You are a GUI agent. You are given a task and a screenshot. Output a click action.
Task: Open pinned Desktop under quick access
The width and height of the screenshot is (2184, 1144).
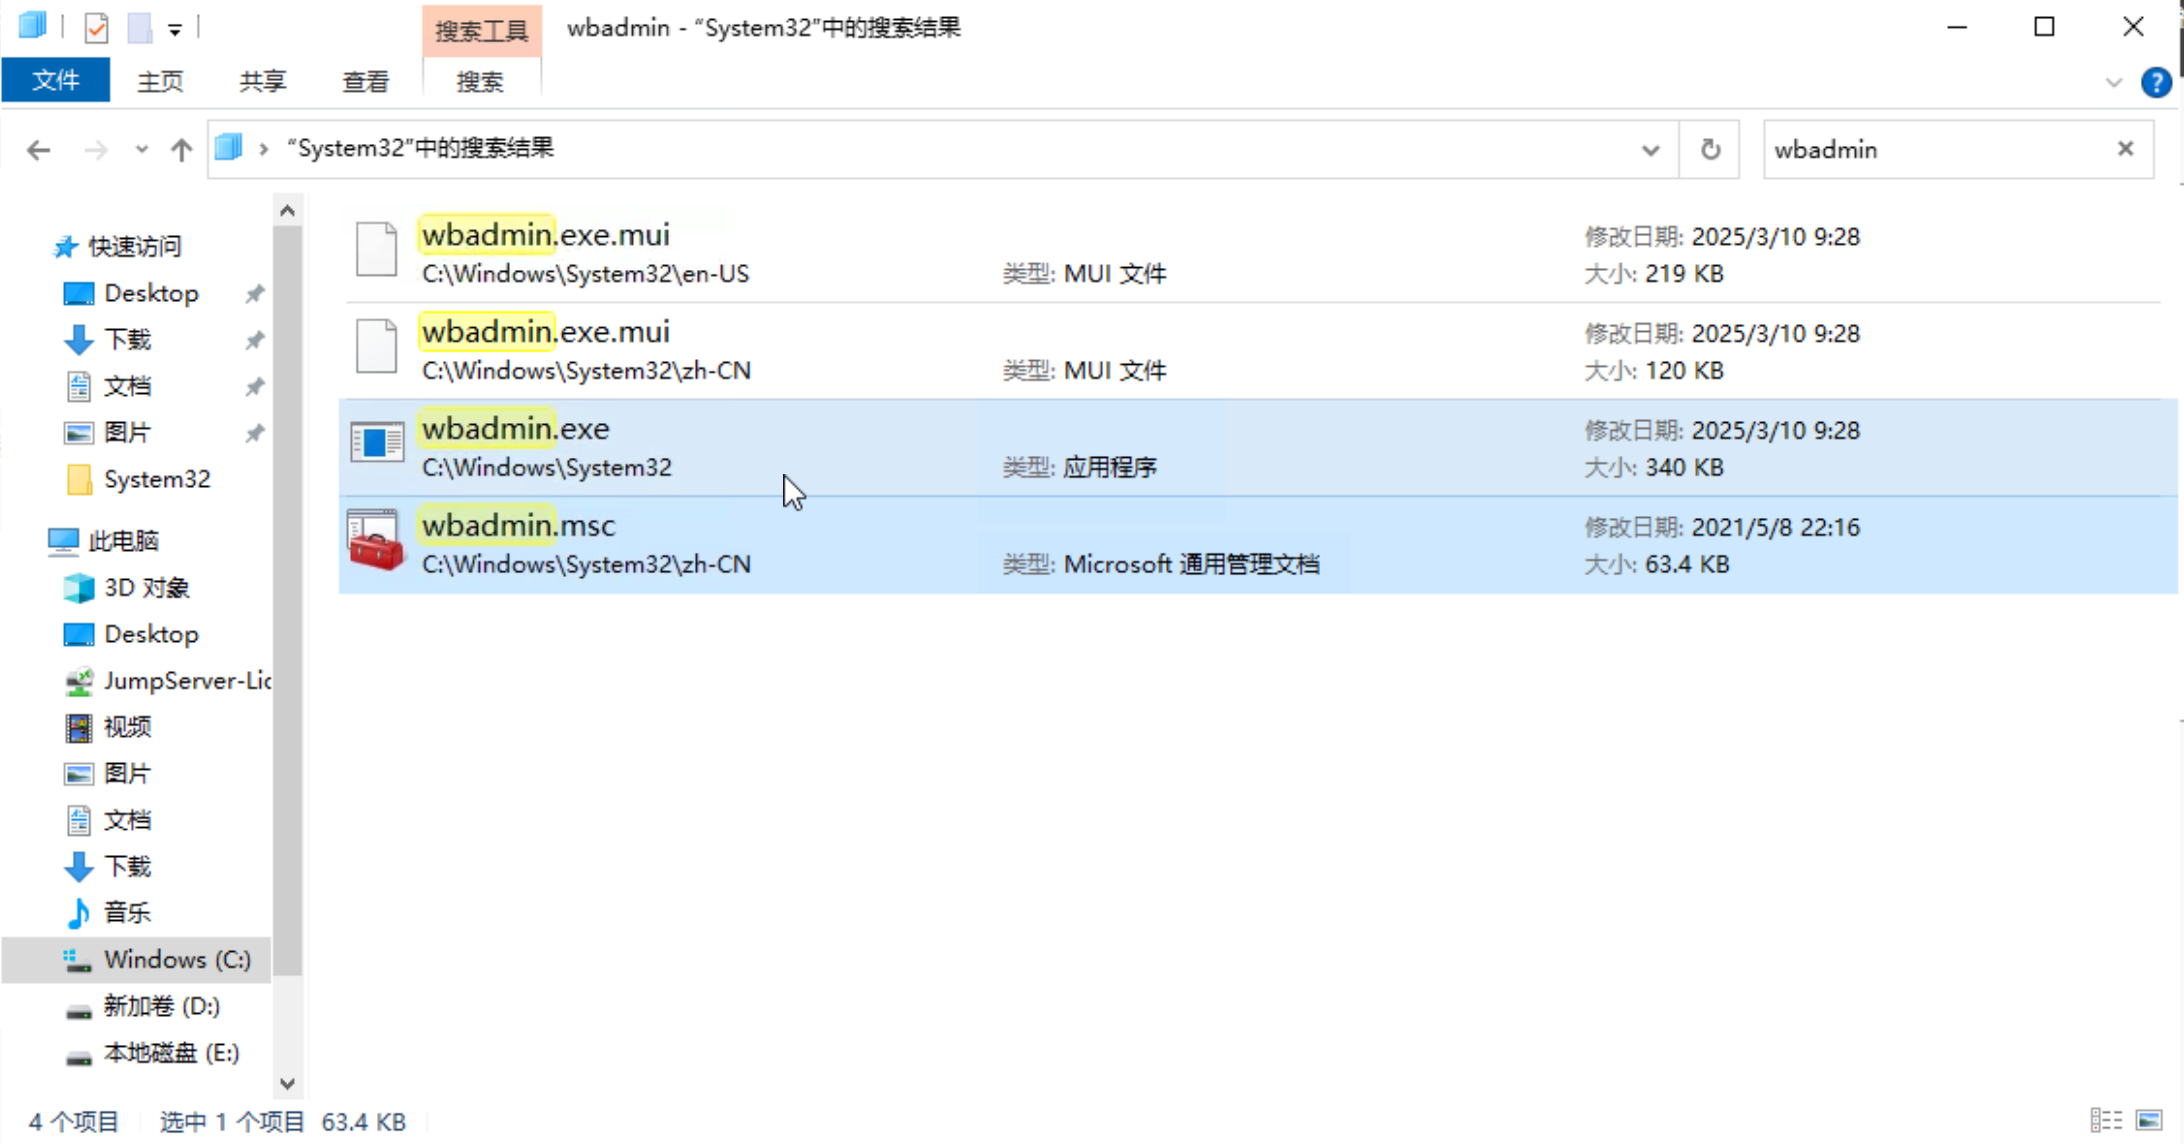pyautogui.click(x=151, y=293)
